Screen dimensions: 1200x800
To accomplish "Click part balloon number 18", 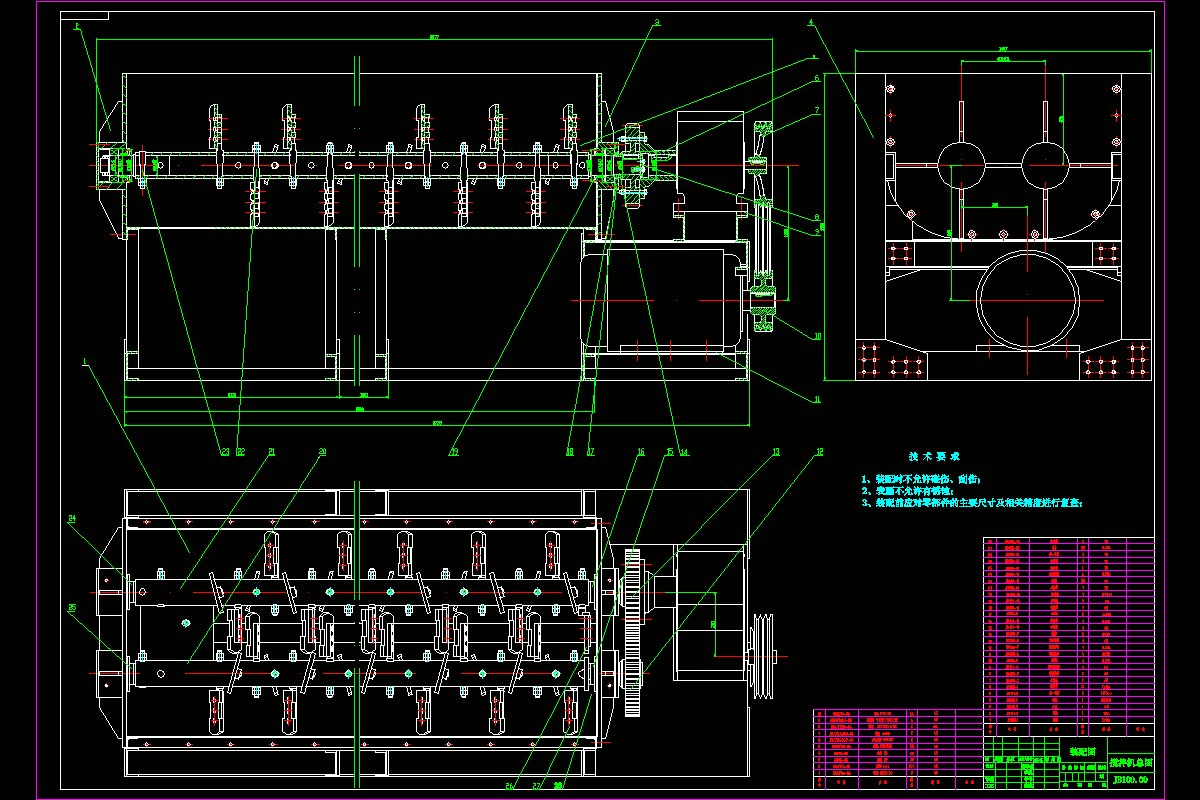I will 569,452.
